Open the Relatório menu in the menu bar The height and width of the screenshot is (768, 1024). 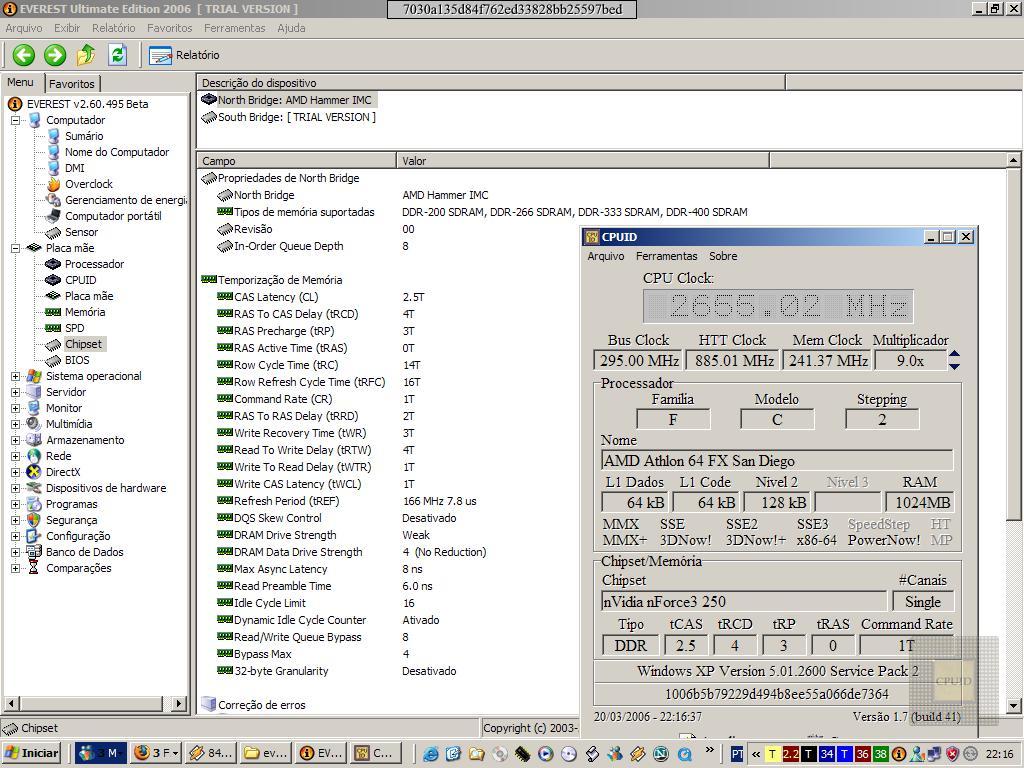tap(114, 28)
